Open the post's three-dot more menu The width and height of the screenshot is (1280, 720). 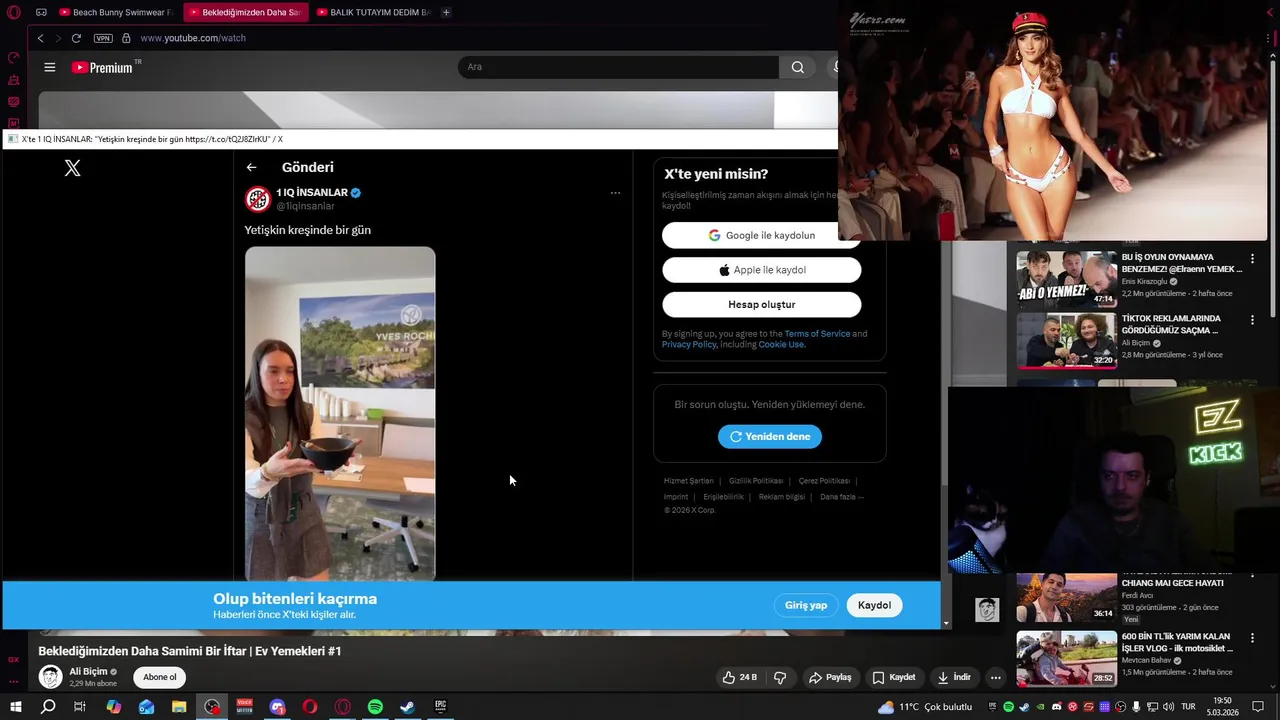[x=615, y=193]
